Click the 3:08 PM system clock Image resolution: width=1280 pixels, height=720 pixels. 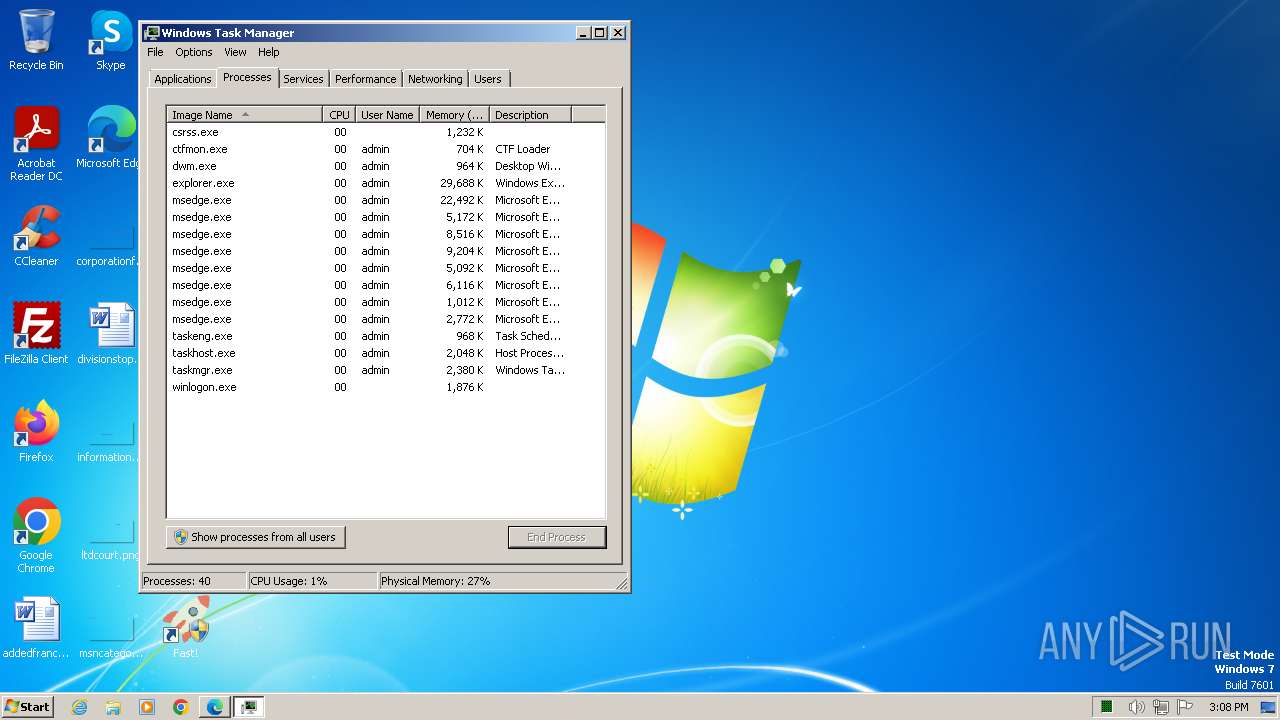tap(1228, 707)
